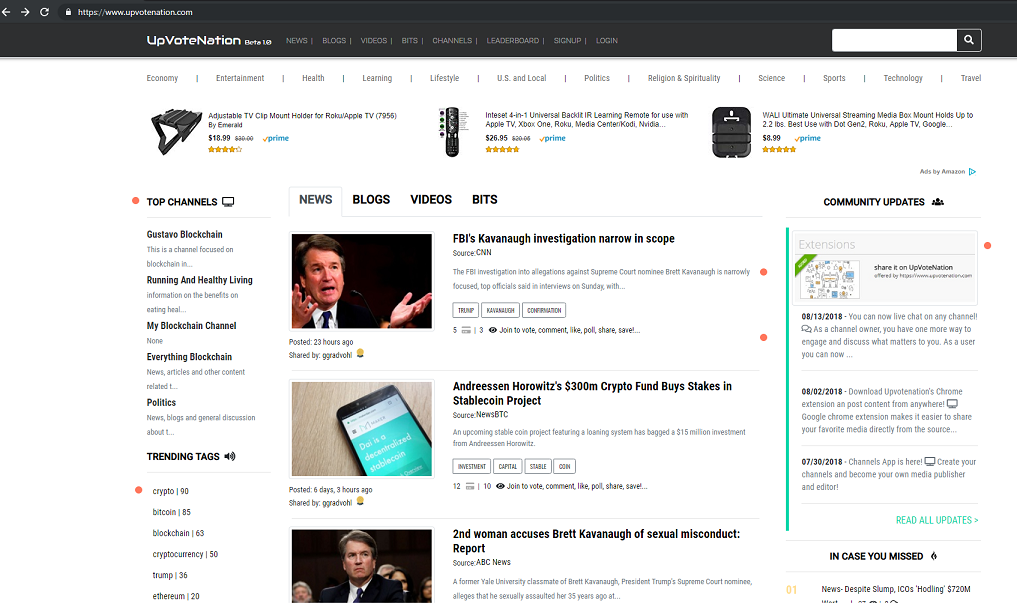Click the INVESTMENT tag button
Image resolution: width=1017 pixels, height=604 pixels.
472,466
